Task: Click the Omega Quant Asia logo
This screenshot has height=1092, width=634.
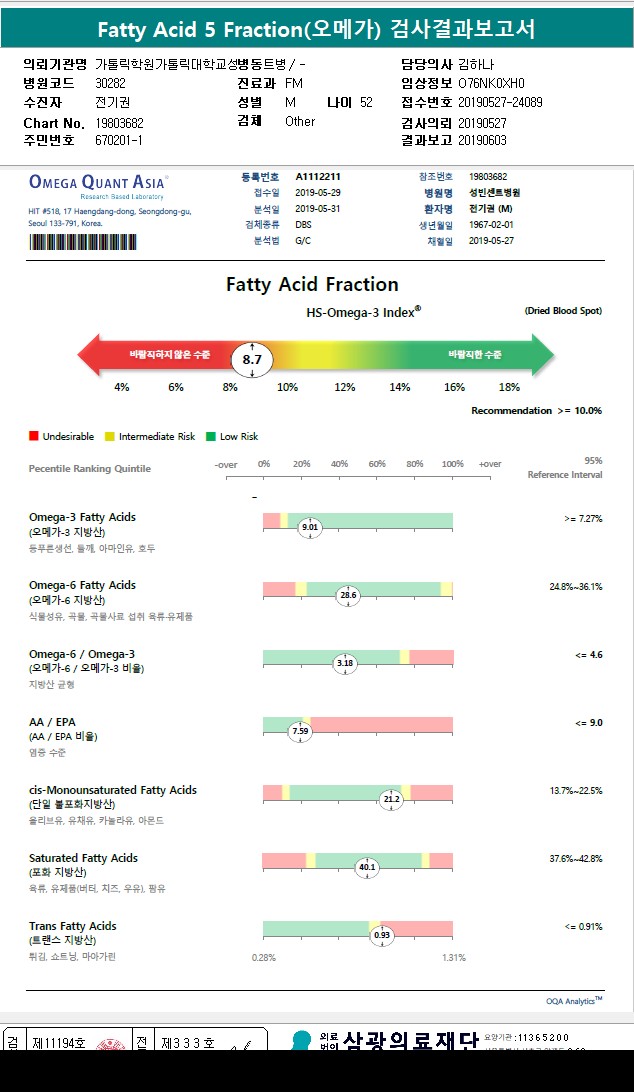Action: [x=98, y=183]
